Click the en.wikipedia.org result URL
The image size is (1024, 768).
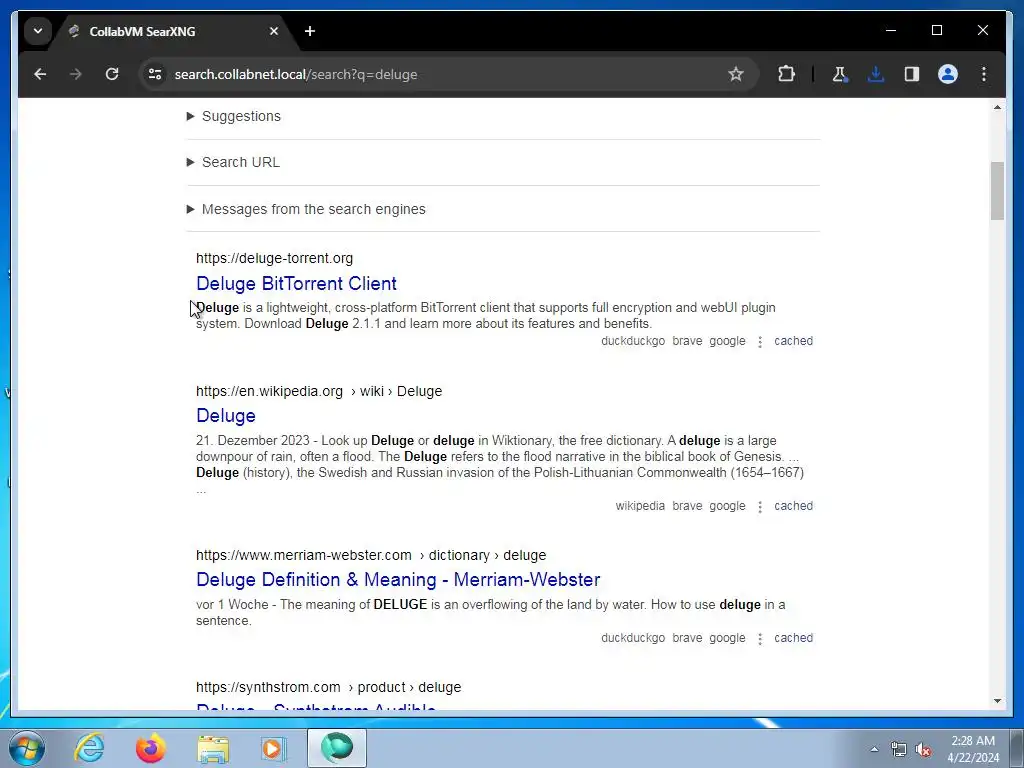(x=319, y=391)
